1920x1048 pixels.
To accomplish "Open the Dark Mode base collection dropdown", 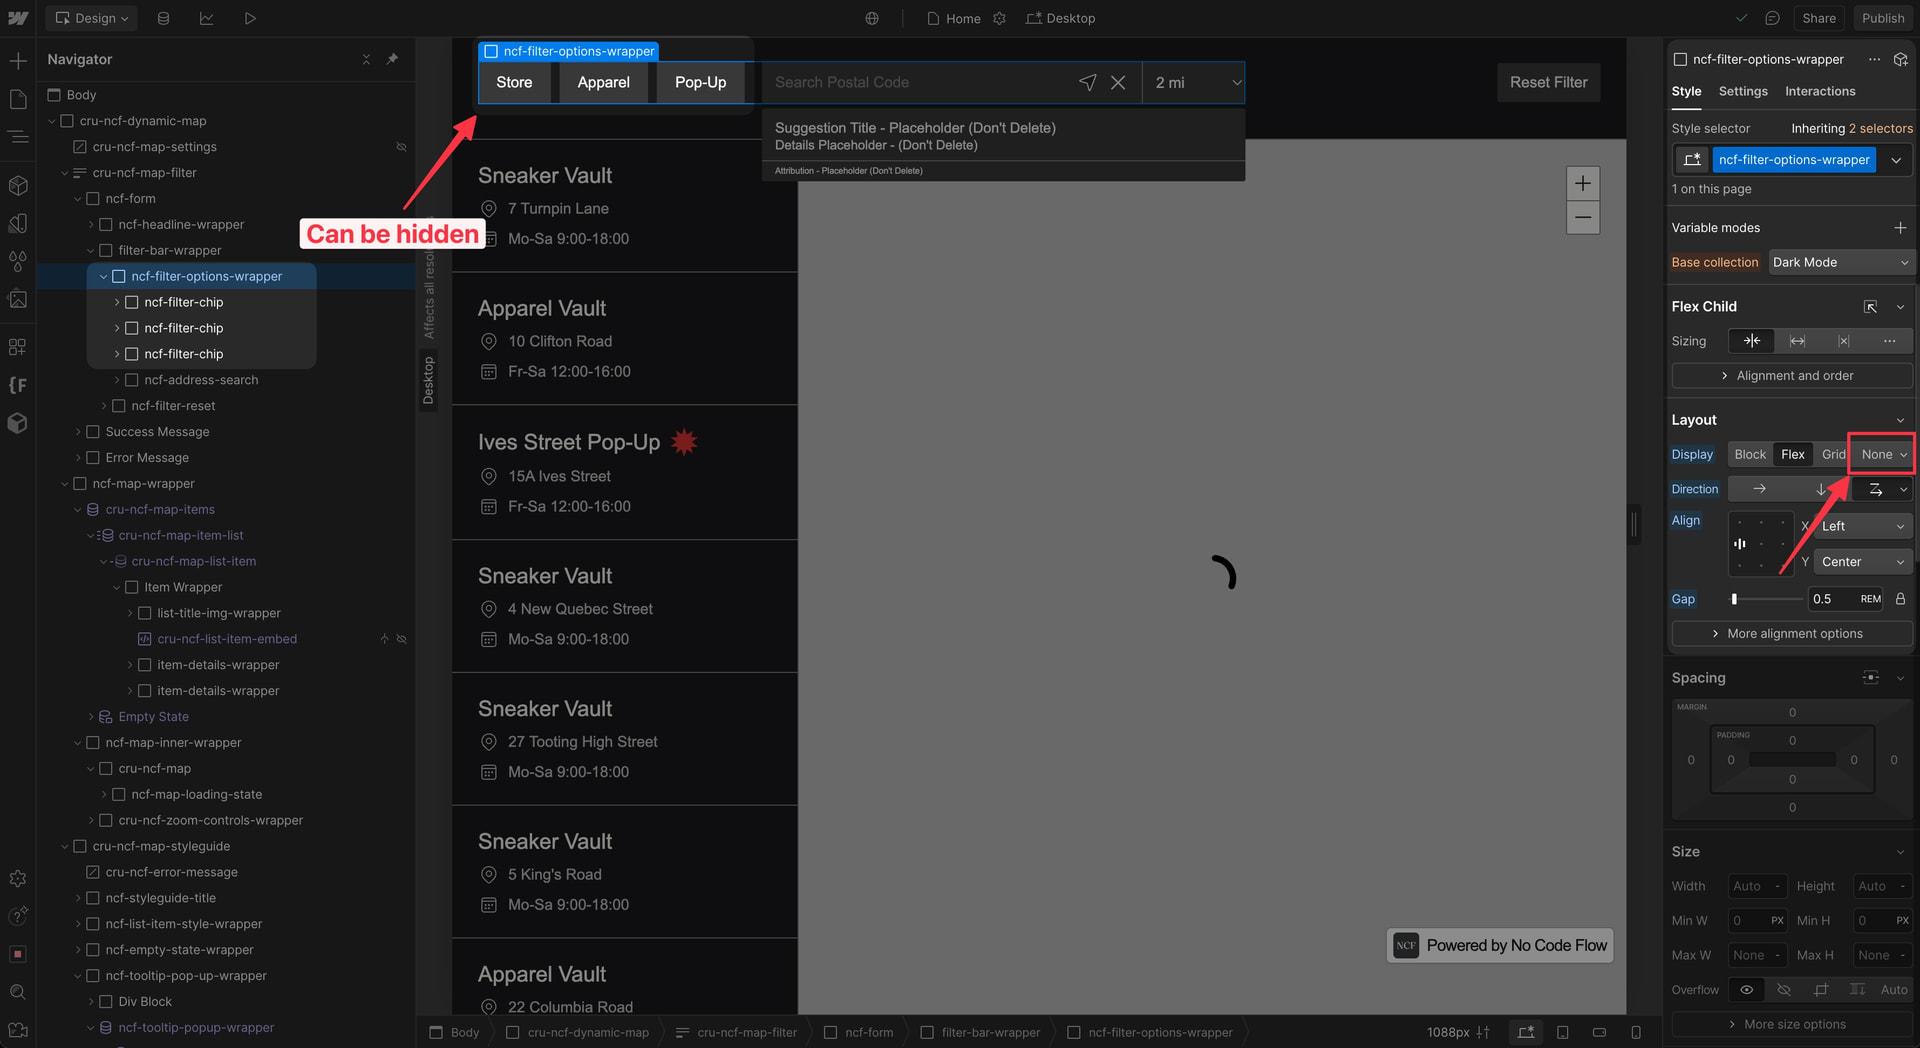I will [x=1840, y=262].
